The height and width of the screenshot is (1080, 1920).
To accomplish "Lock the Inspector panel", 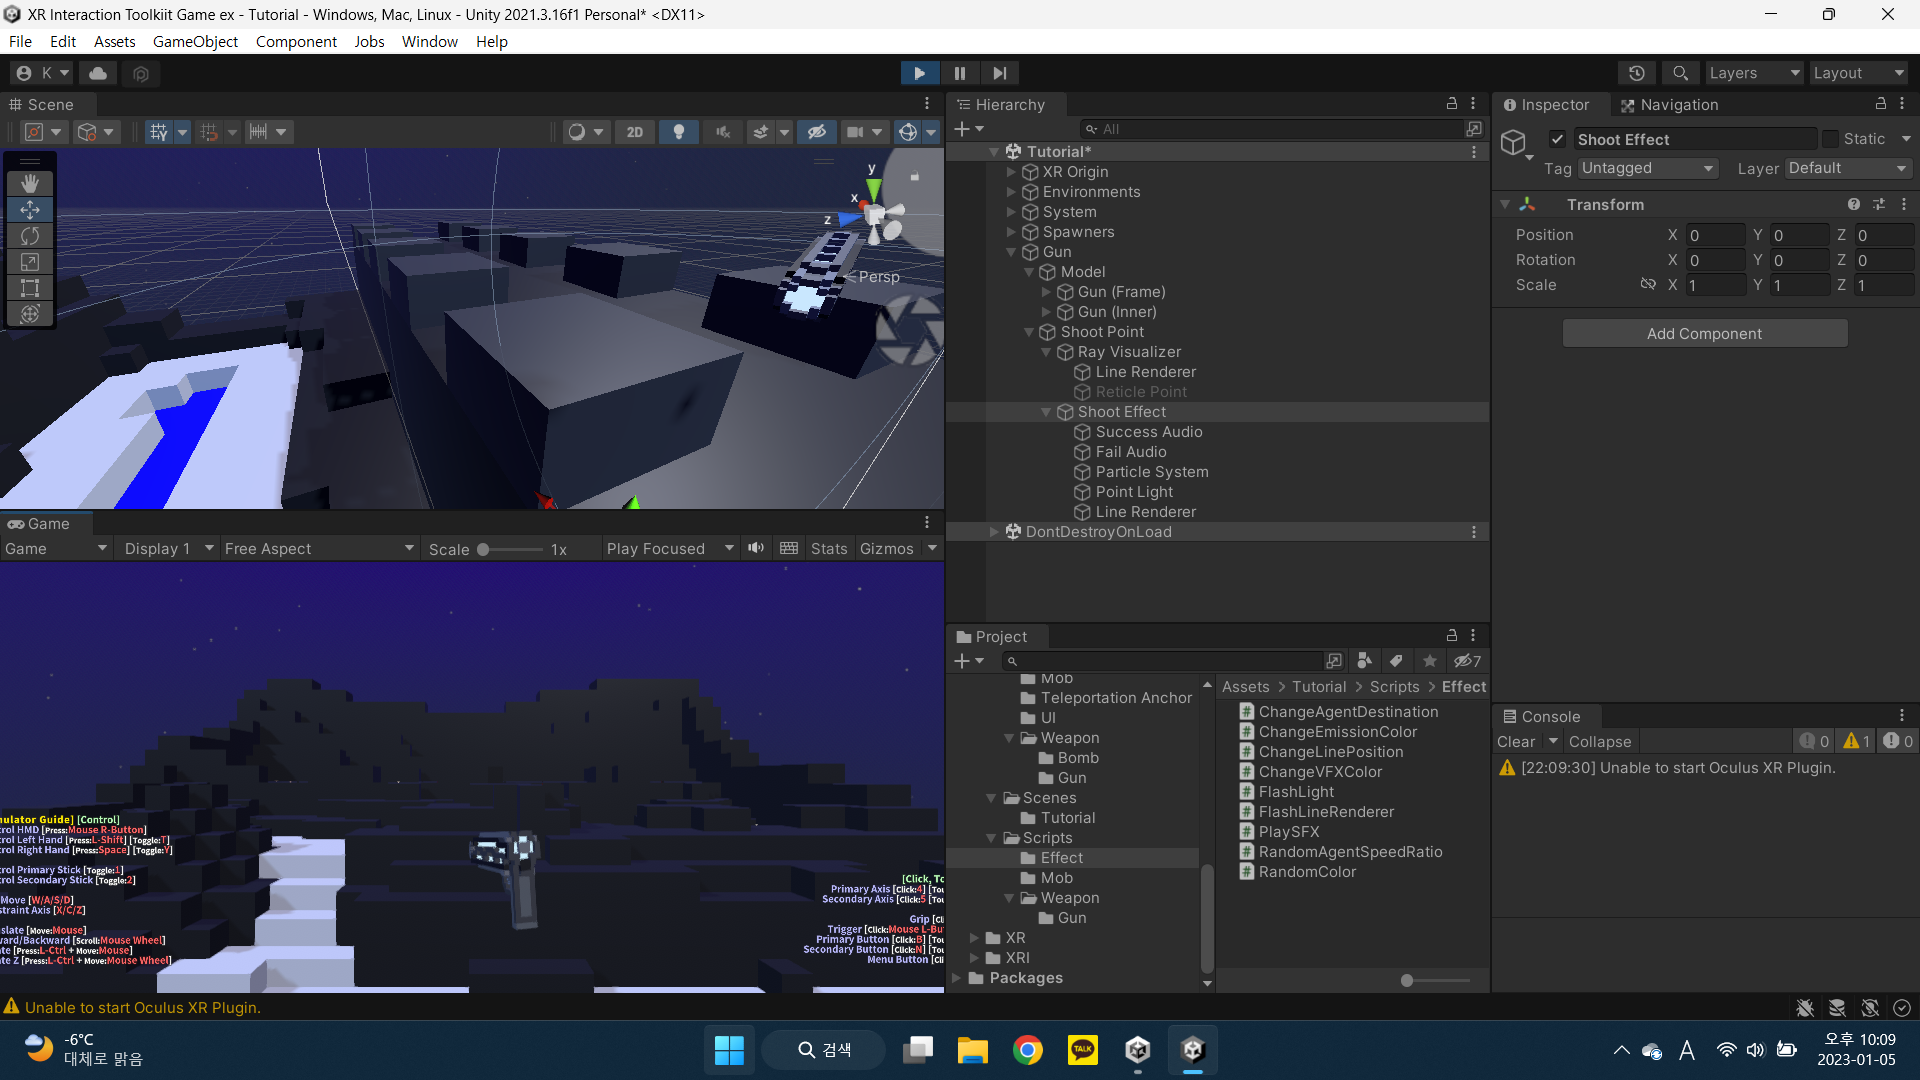I will tap(1880, 104).
